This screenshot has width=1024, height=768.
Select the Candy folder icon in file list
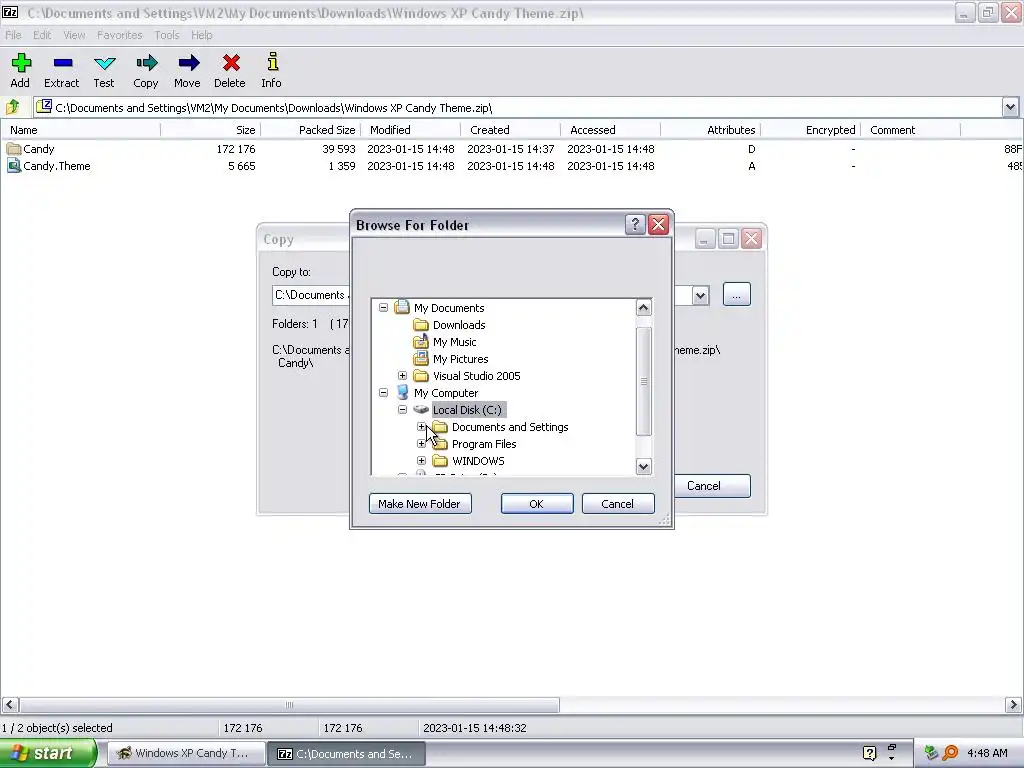pos(14,149)
